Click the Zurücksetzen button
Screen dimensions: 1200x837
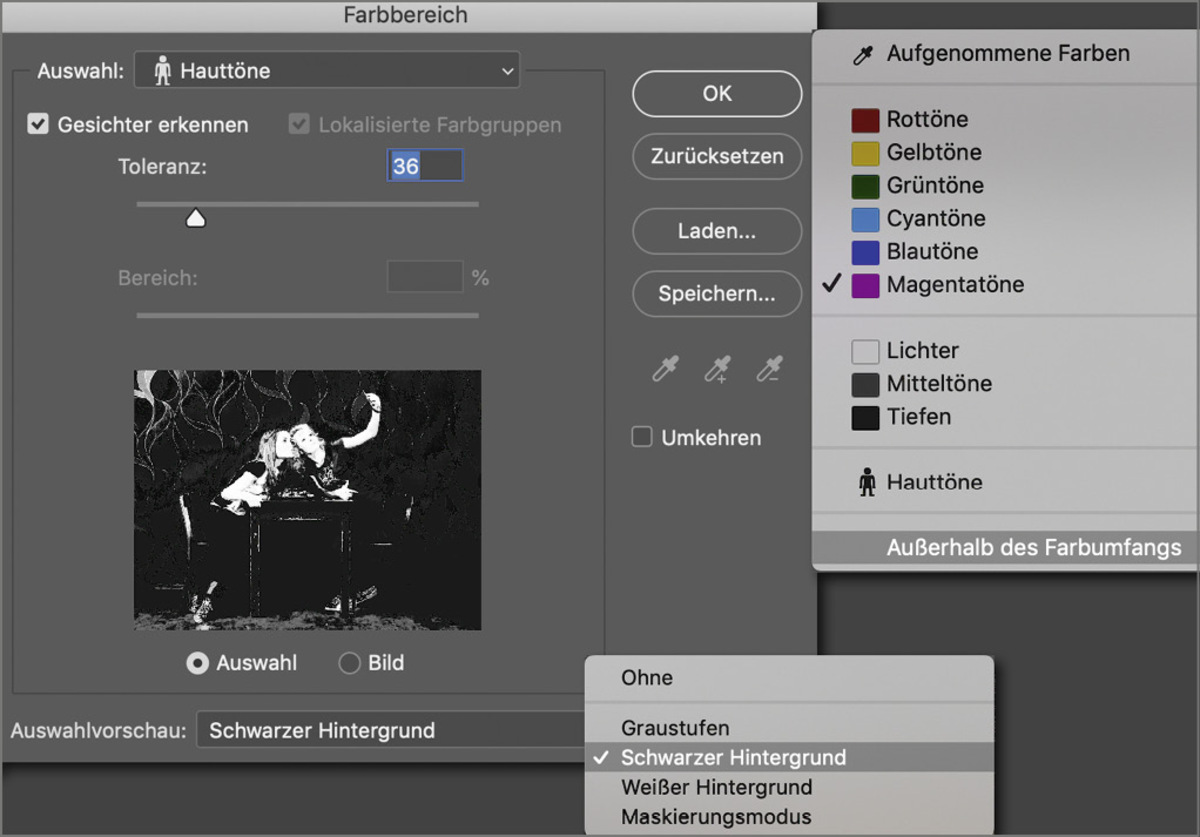[x=716, y=157]
